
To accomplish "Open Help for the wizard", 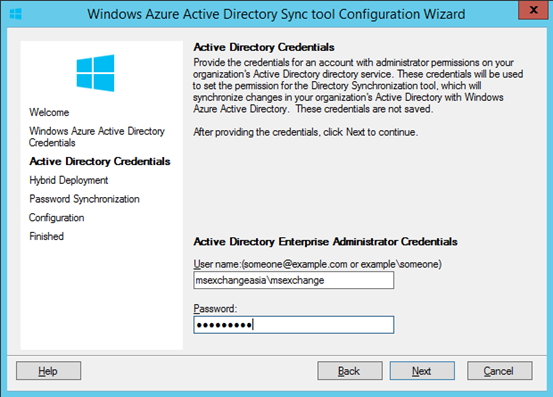I will coord(48,371).
